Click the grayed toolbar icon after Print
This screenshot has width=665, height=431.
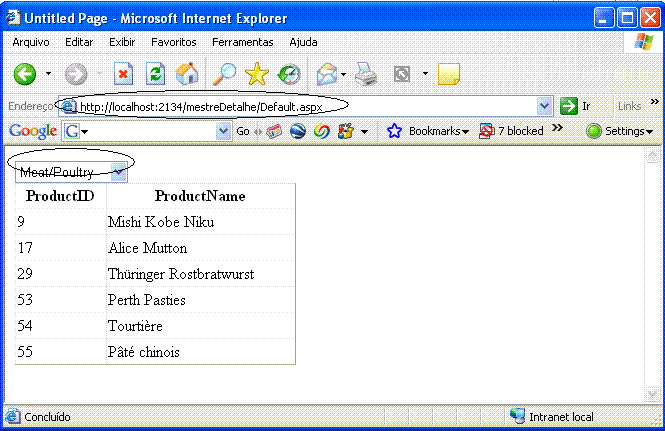tap(402, 74)
